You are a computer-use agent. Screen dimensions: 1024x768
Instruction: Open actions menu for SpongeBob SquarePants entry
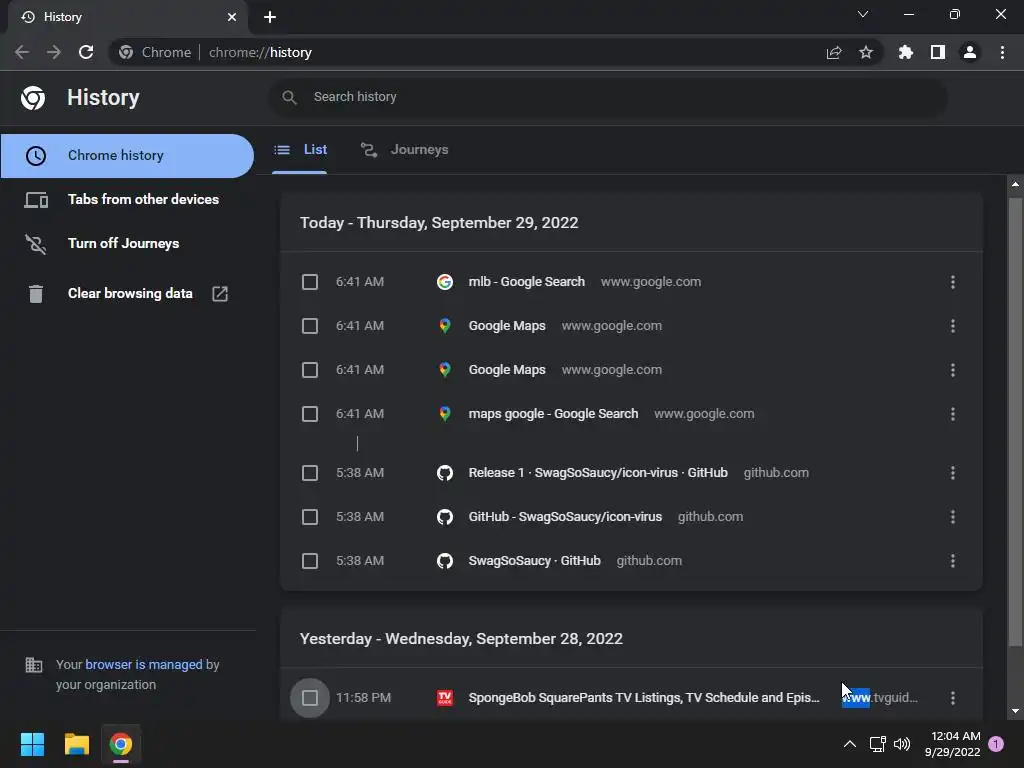pos(953,697)
